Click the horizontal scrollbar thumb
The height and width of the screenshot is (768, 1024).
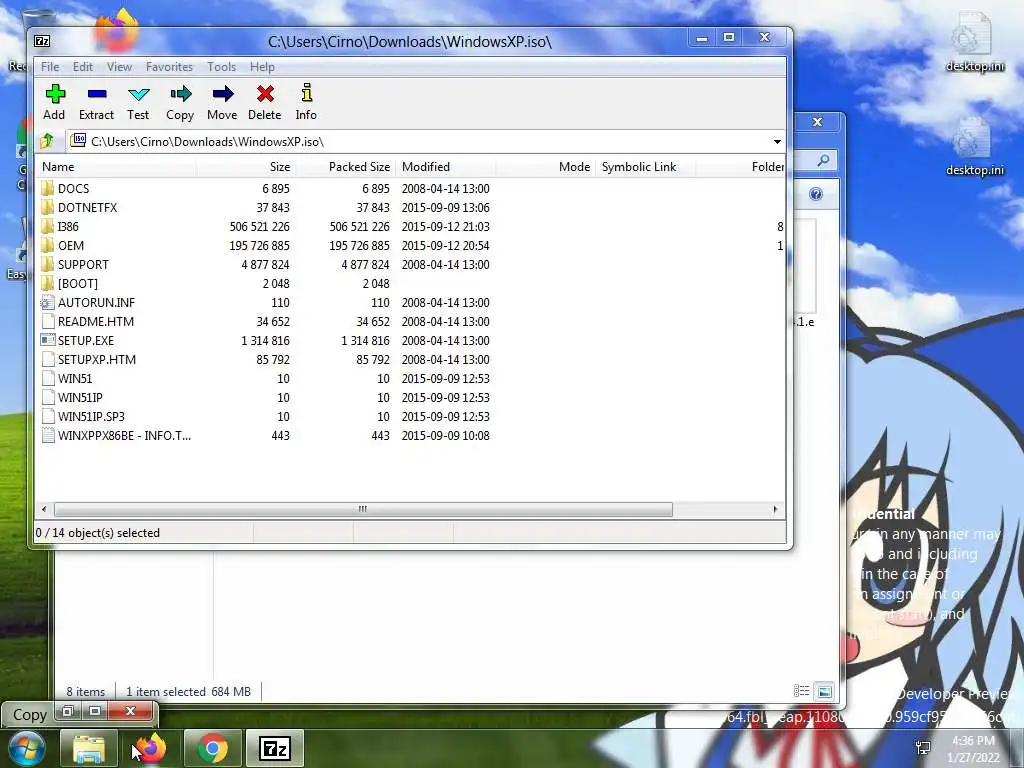(x=363, y=509)
